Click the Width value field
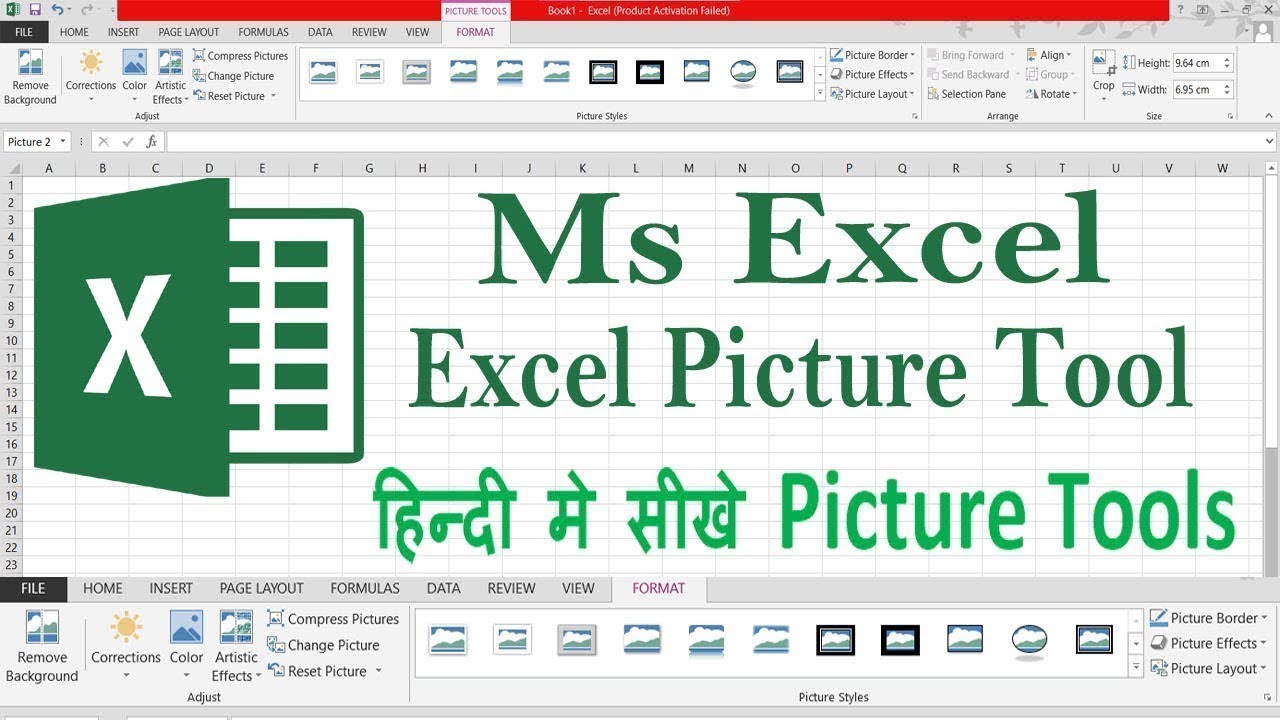This screenshot has width=1280, height=720. [x=1196, y=90]
